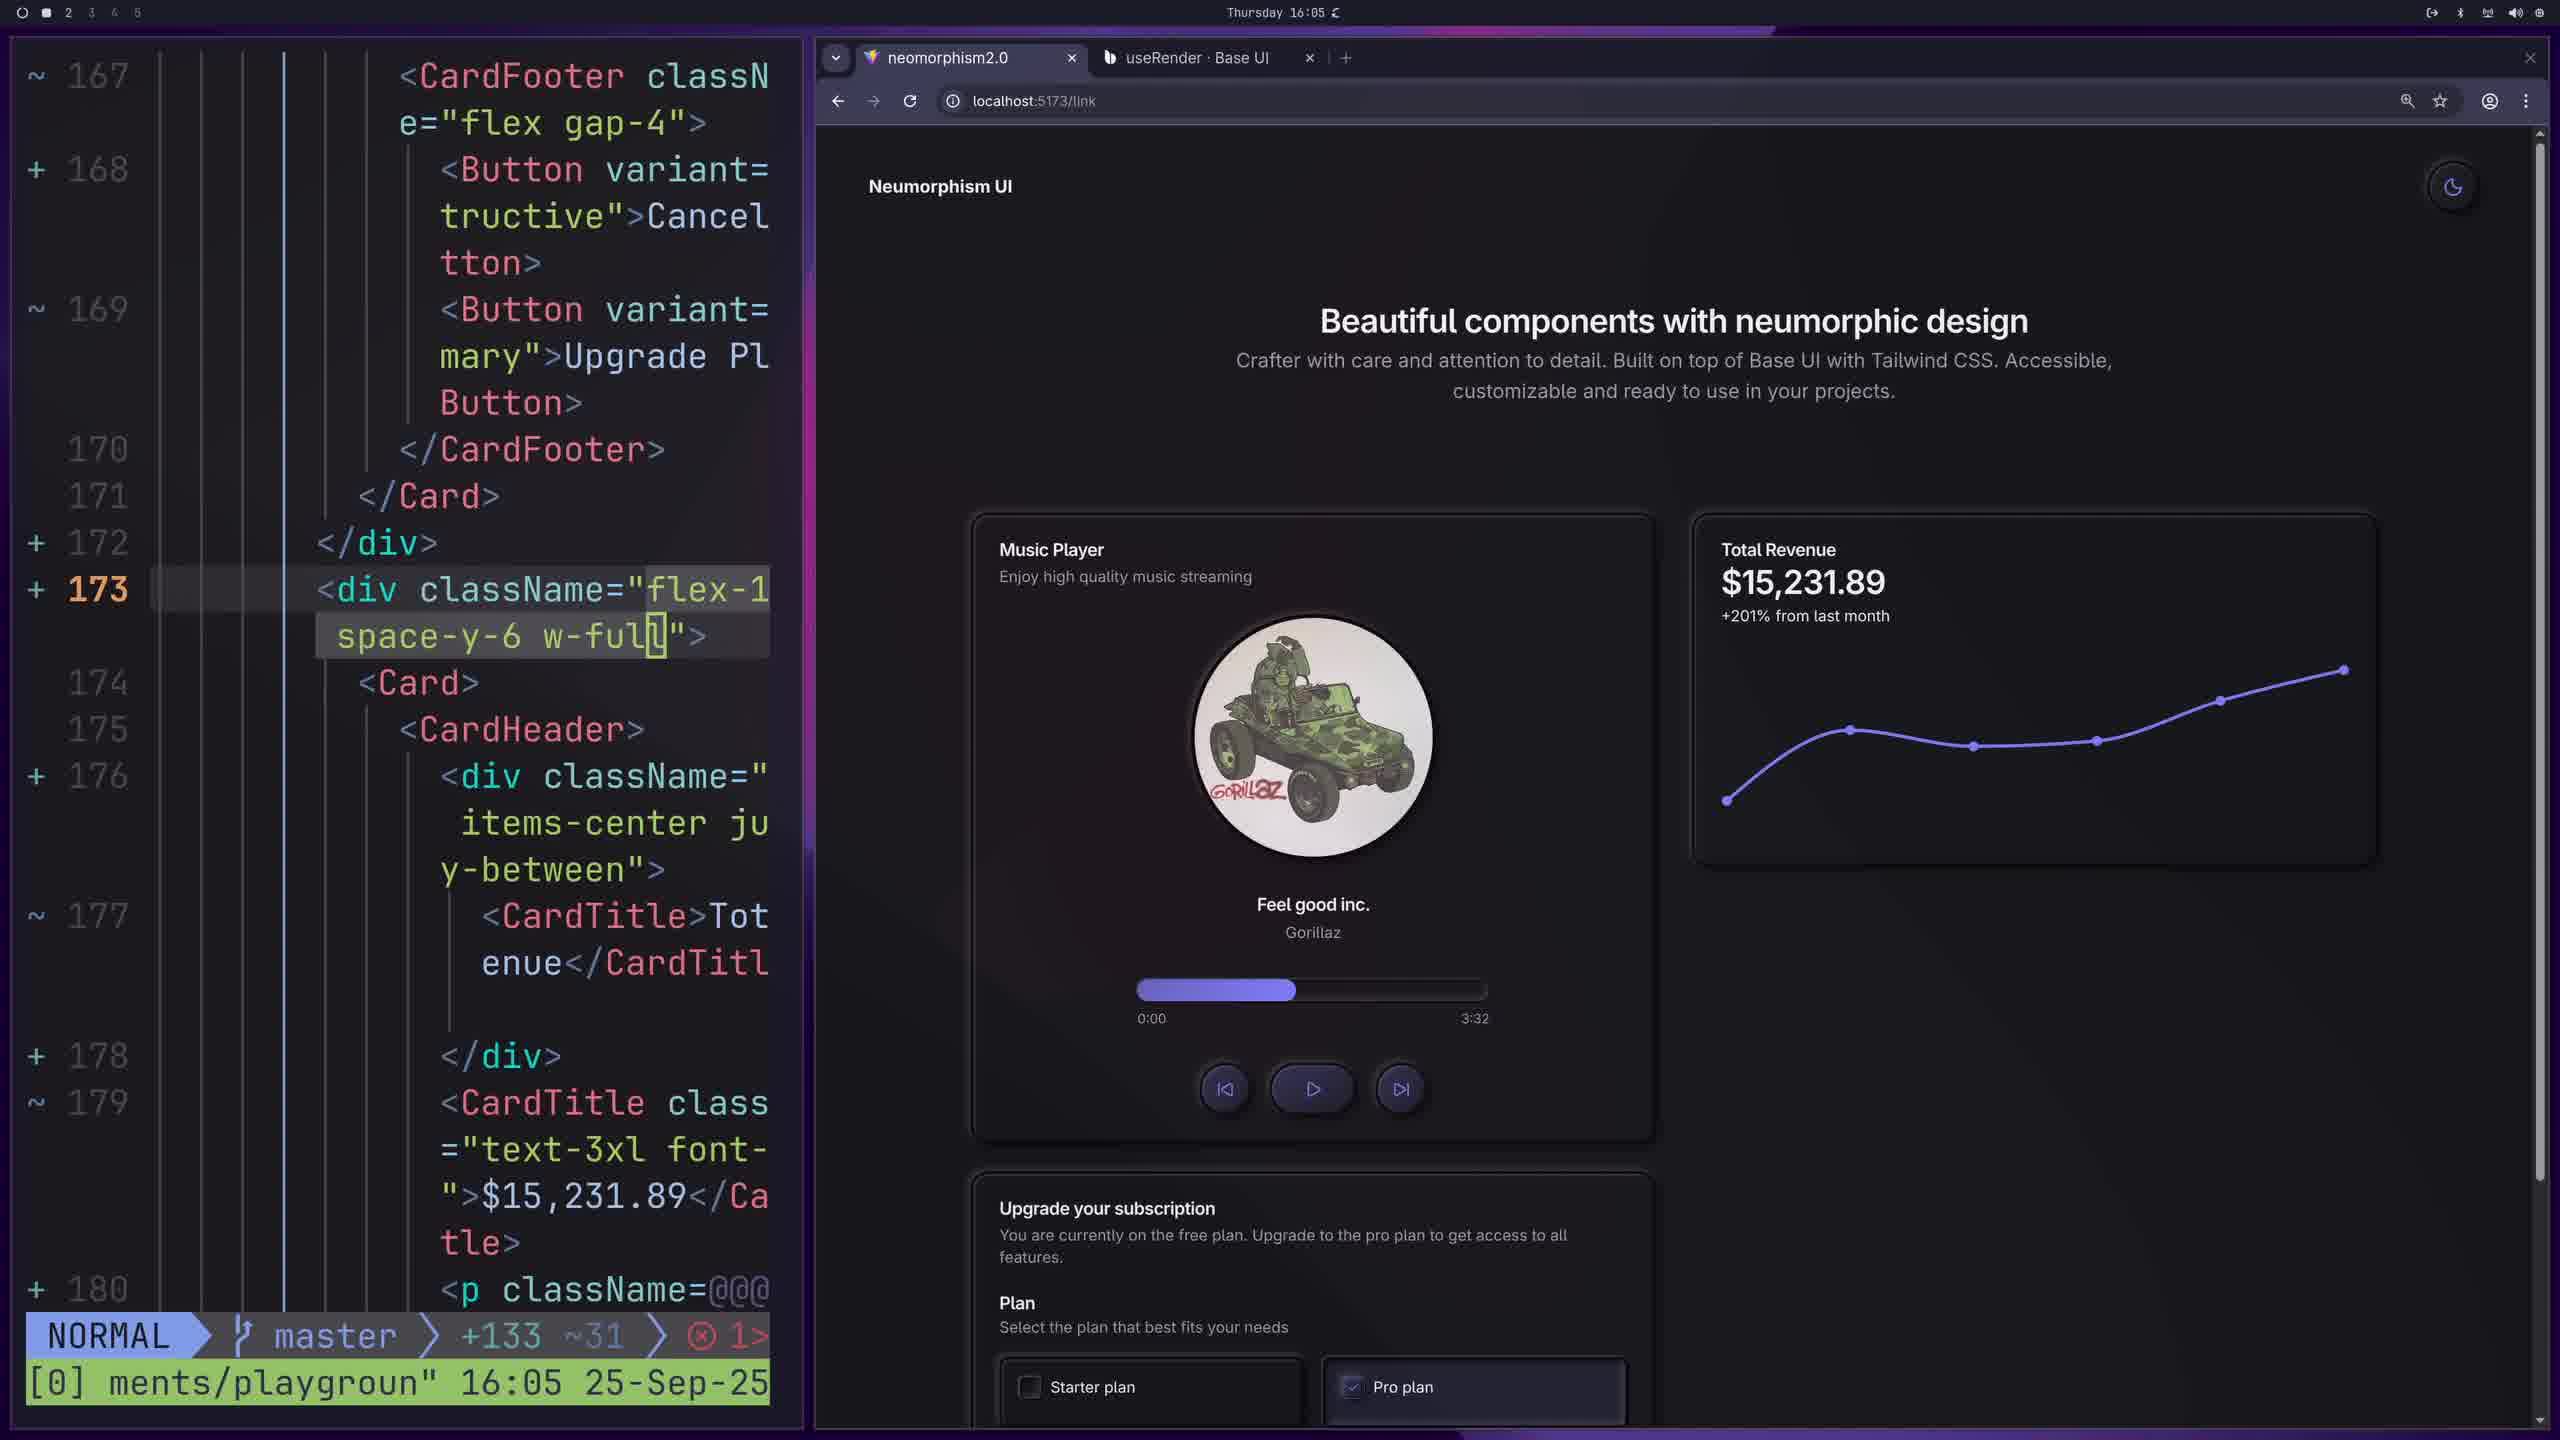Click the previous track button
The height and width of the screenshot is (1440, 2560).
tap(1224, 1089)
